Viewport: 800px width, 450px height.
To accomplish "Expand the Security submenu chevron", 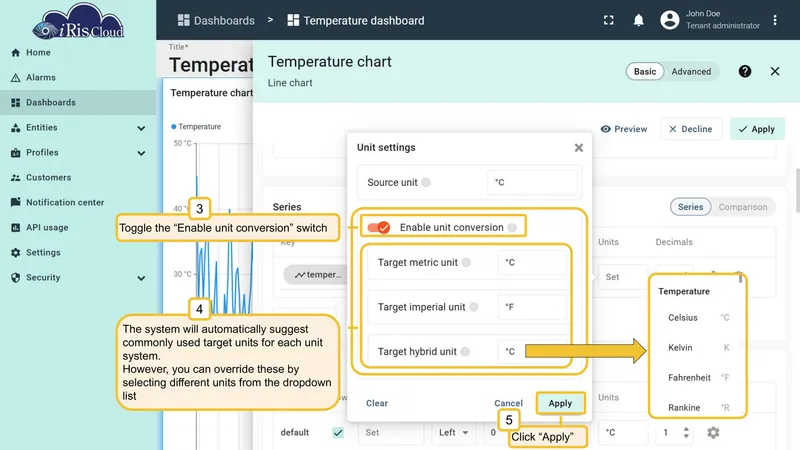I will (141, 278).
